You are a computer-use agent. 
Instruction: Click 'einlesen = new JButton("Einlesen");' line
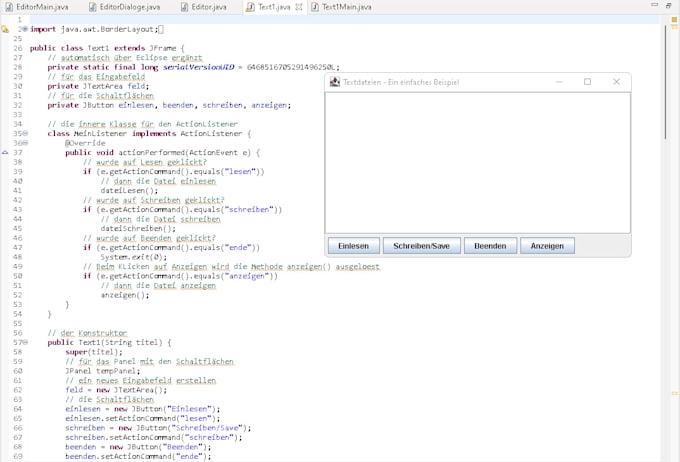[x=143, y=409]
